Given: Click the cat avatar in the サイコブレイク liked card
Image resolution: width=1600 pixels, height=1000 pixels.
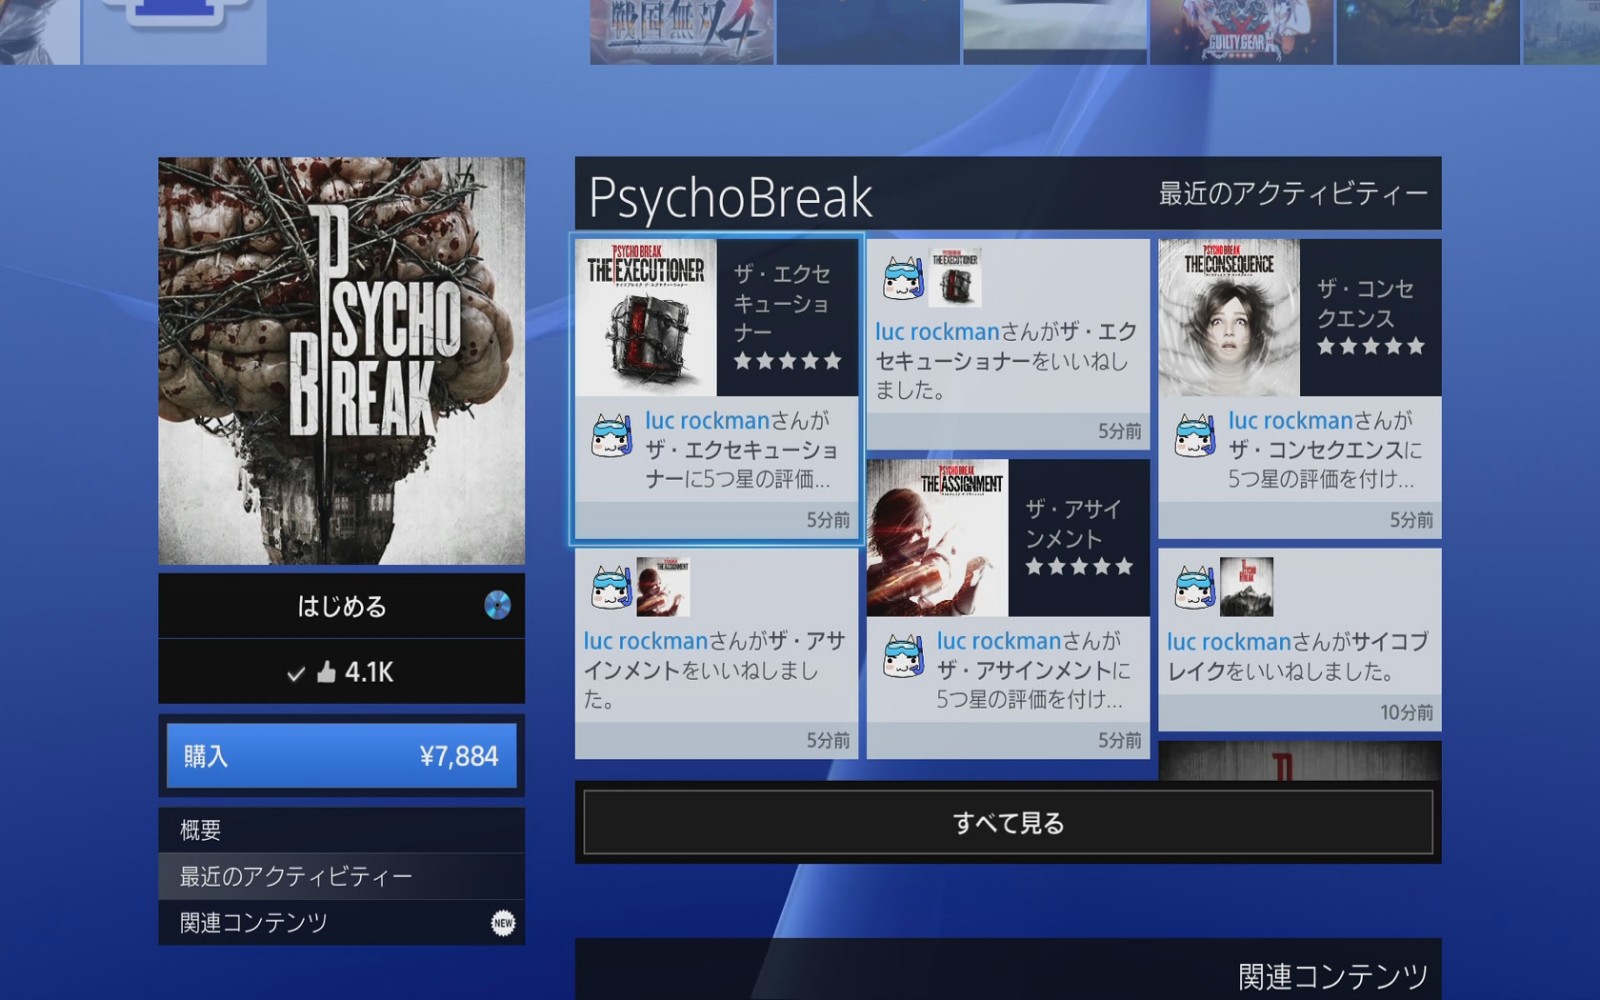Looking at the screenshot, I should tap(1194, 588).
